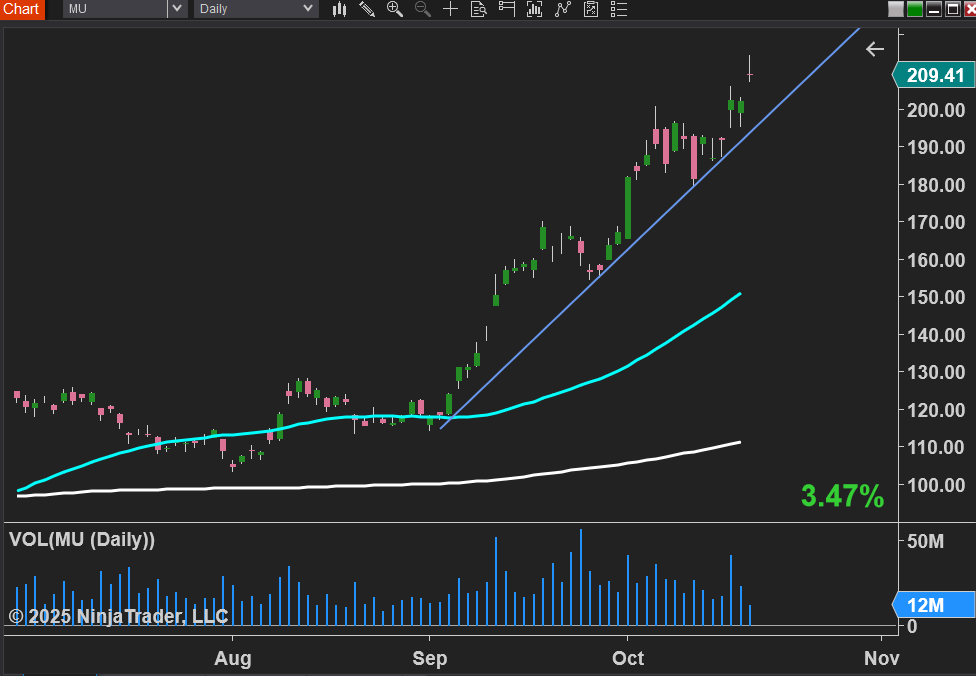
Task: Click the chart trader flag-shaped icon
Action: point(507,9)
